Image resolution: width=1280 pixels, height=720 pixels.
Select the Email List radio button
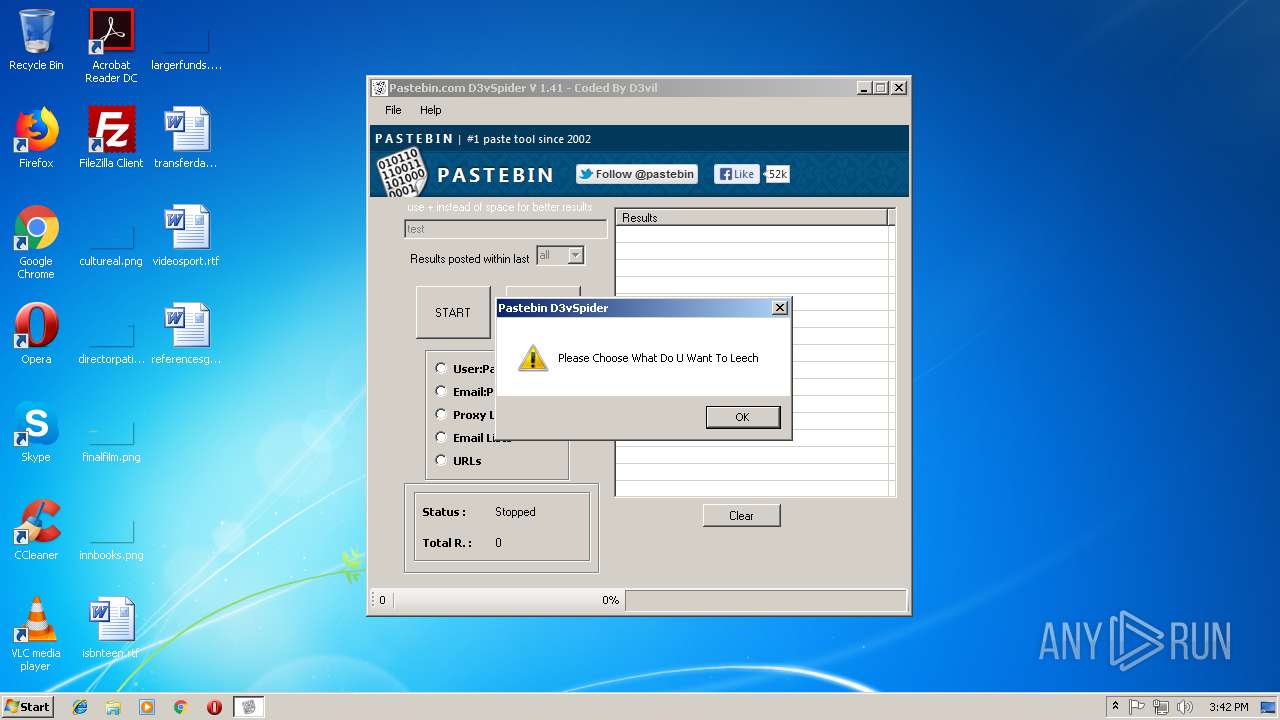pos(441,437)
